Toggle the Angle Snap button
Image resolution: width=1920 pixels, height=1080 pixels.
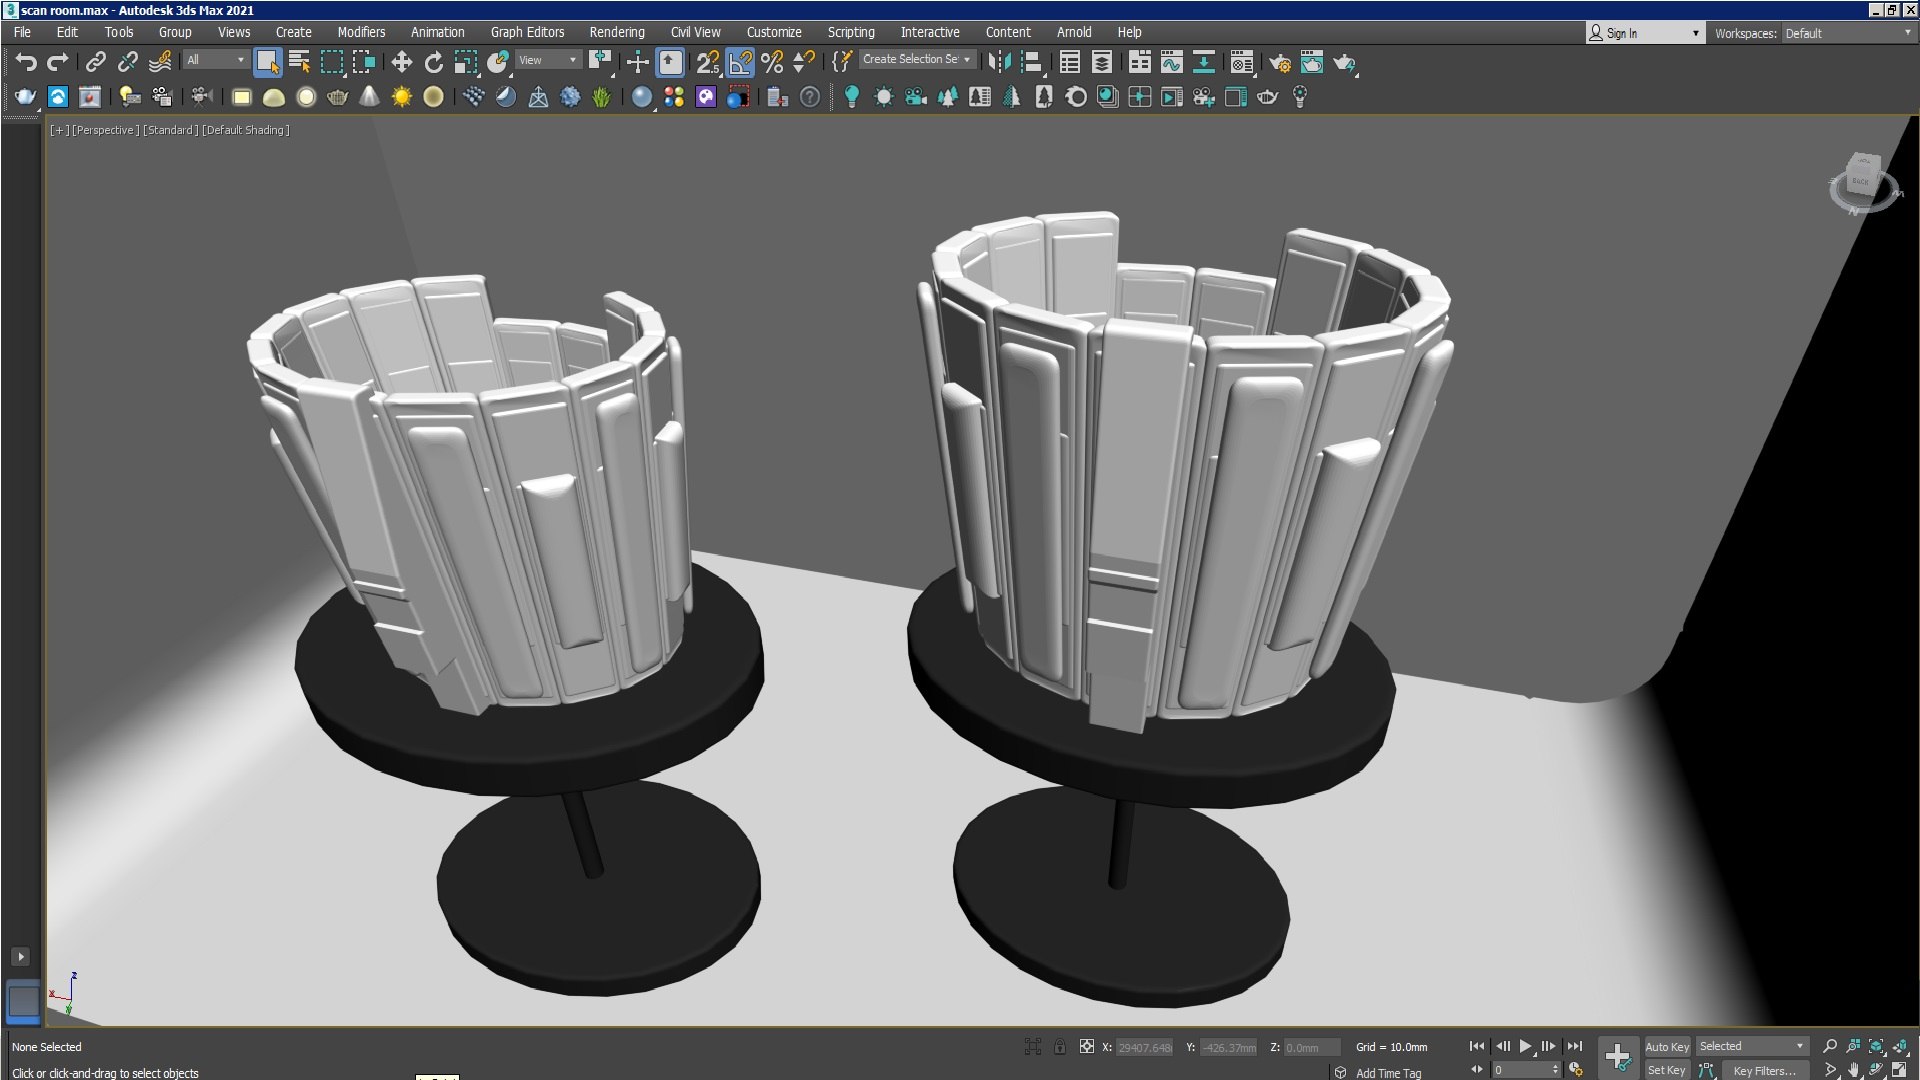click(x=741, y=63)
